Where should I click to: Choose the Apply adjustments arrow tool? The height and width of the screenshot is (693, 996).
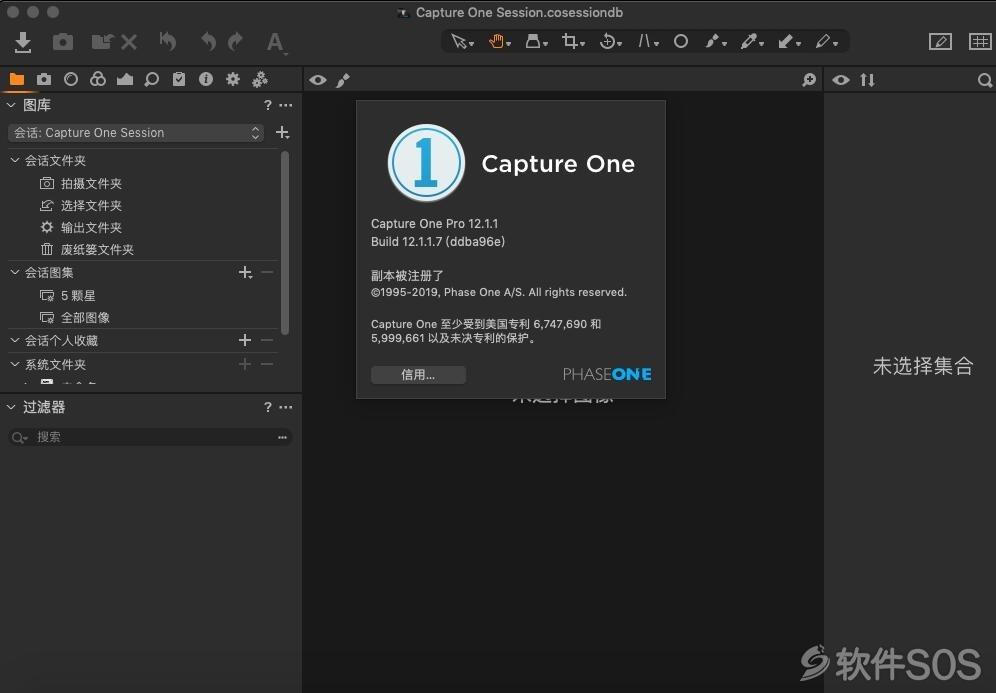pos(789,42)
